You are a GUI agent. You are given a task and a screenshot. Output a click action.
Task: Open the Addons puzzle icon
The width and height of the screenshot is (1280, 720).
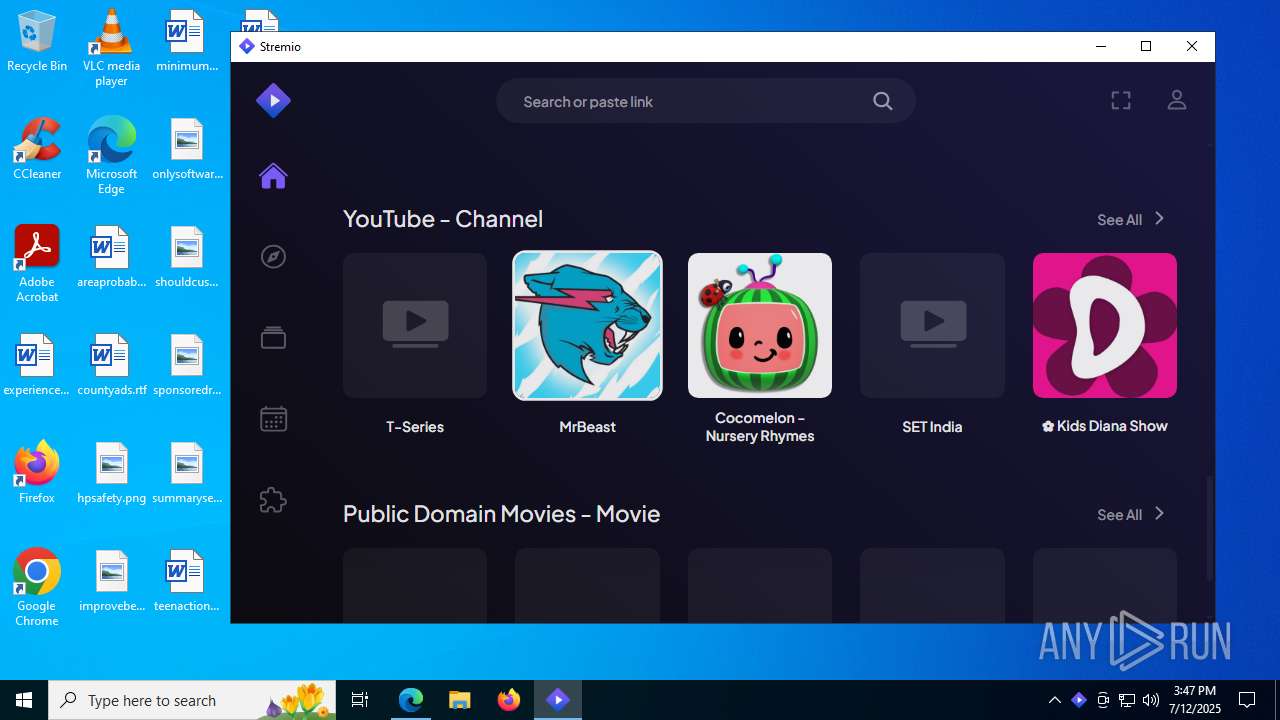273,500
